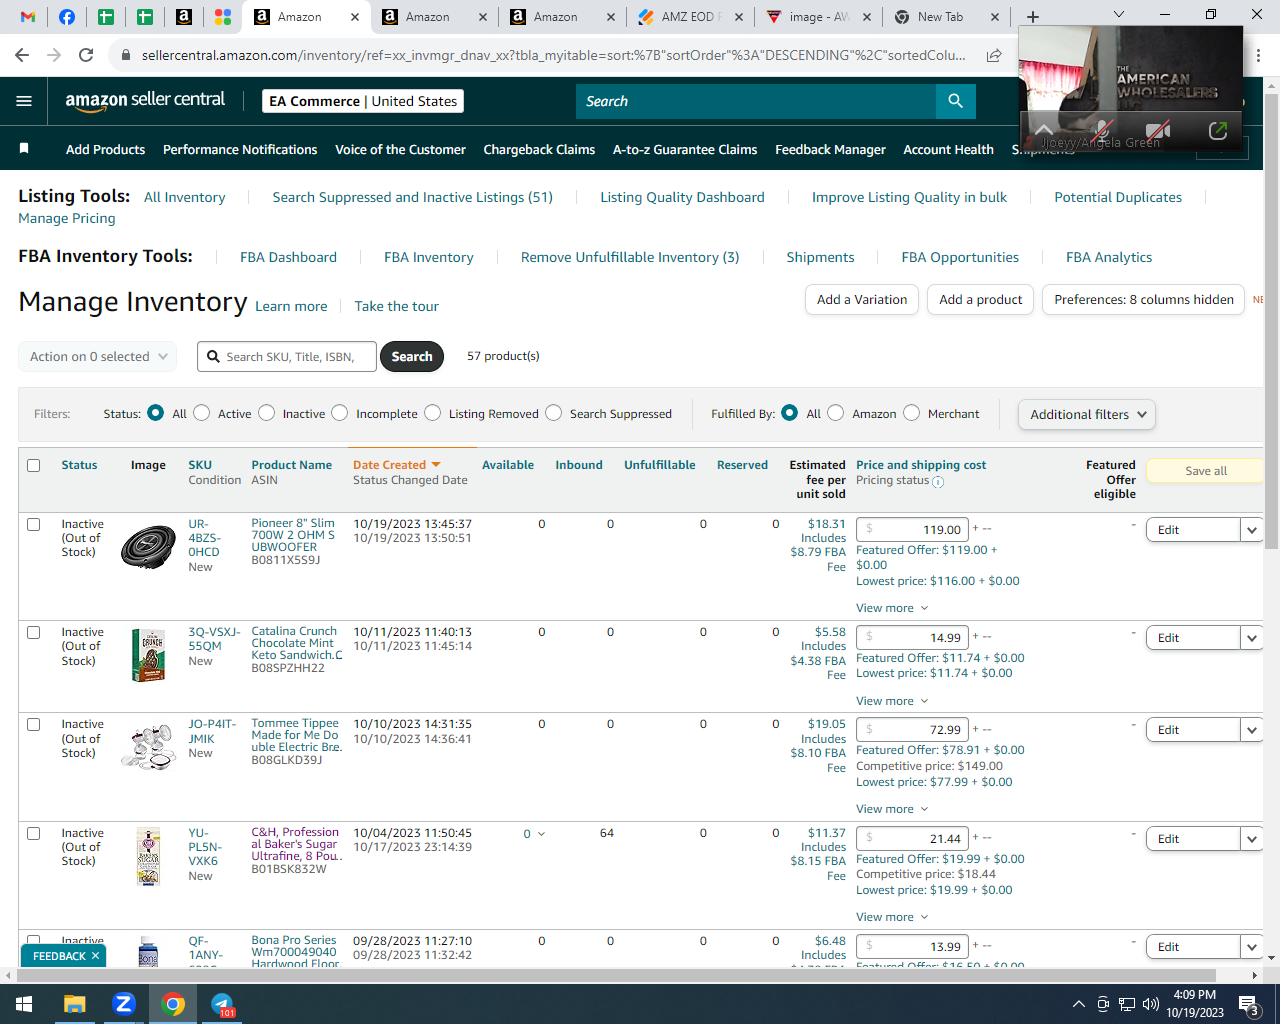Open the Action on 0 selected dropdown
Viewport: 1280px width, 1024px height.
[x=98, y=356]
